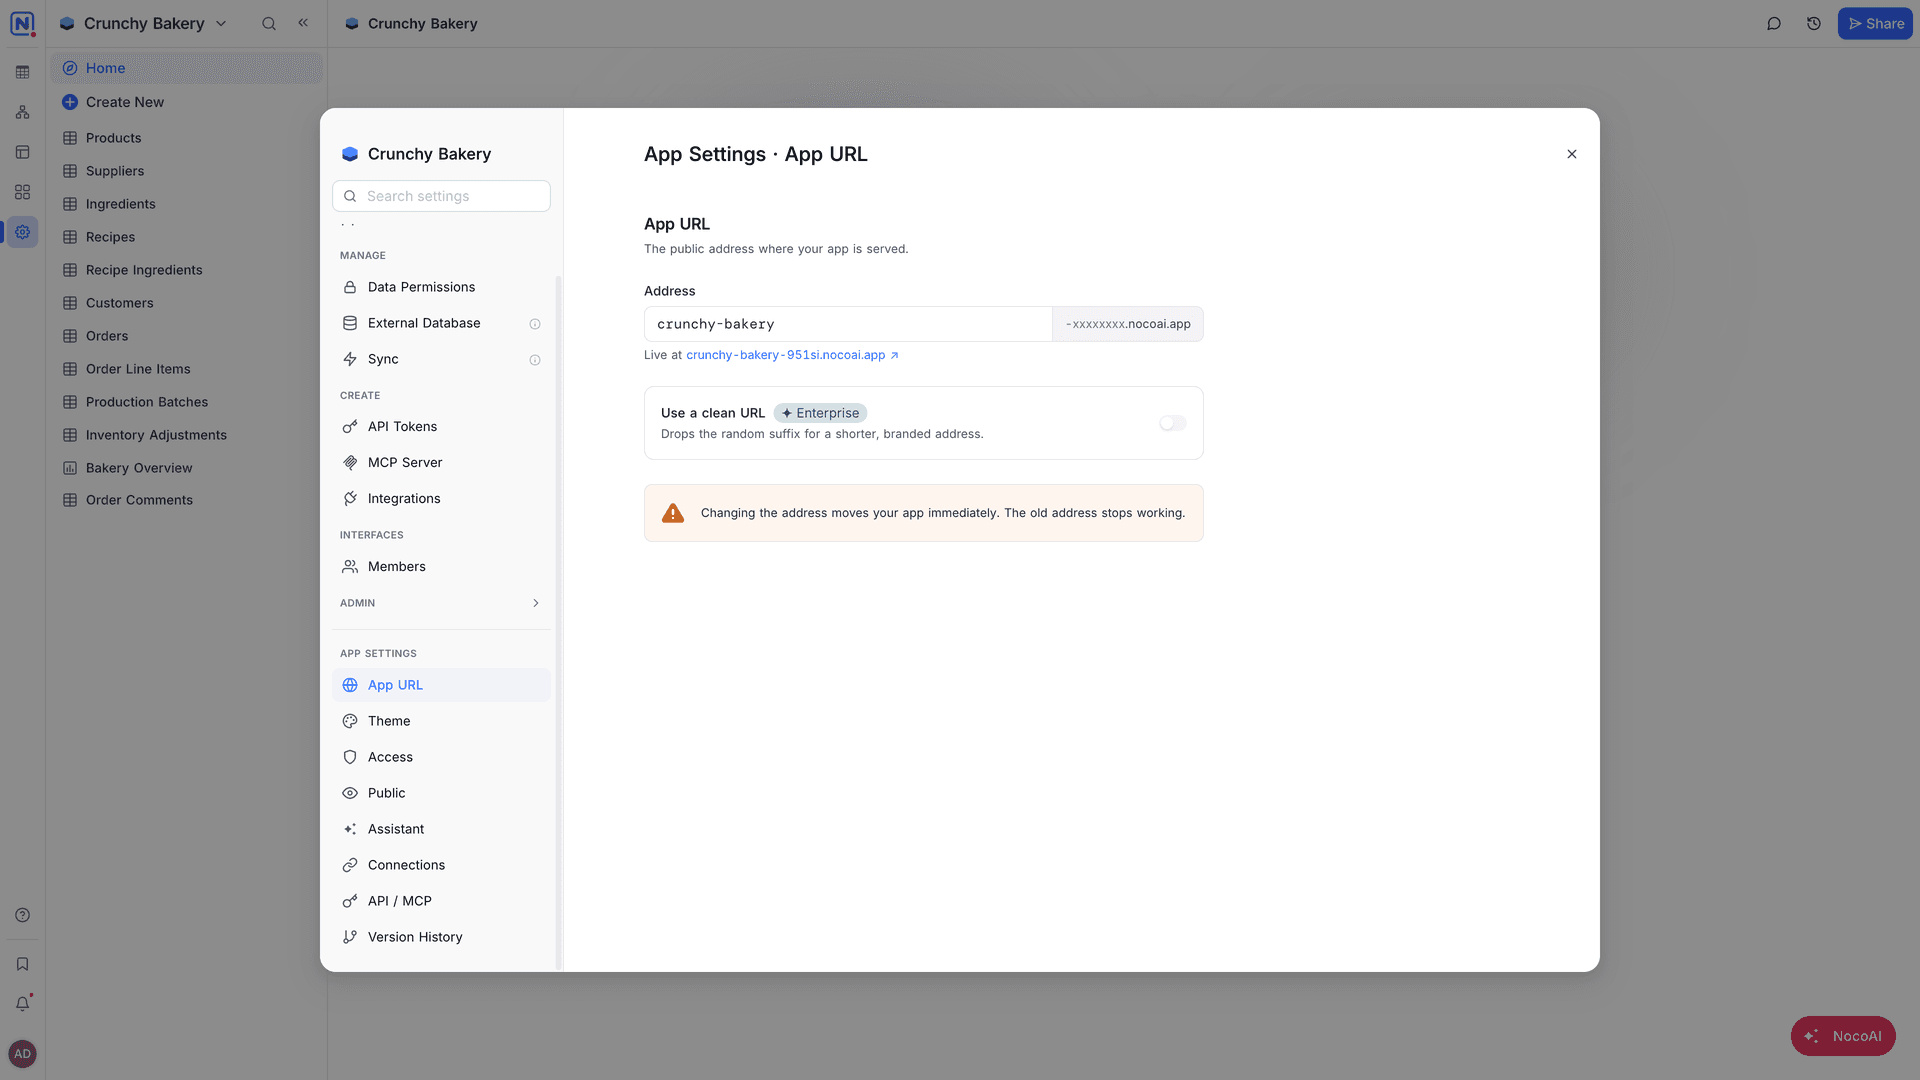Screen dimensions: 1920x1080
Task: Open Version History settings item
Action: (441, 937)
